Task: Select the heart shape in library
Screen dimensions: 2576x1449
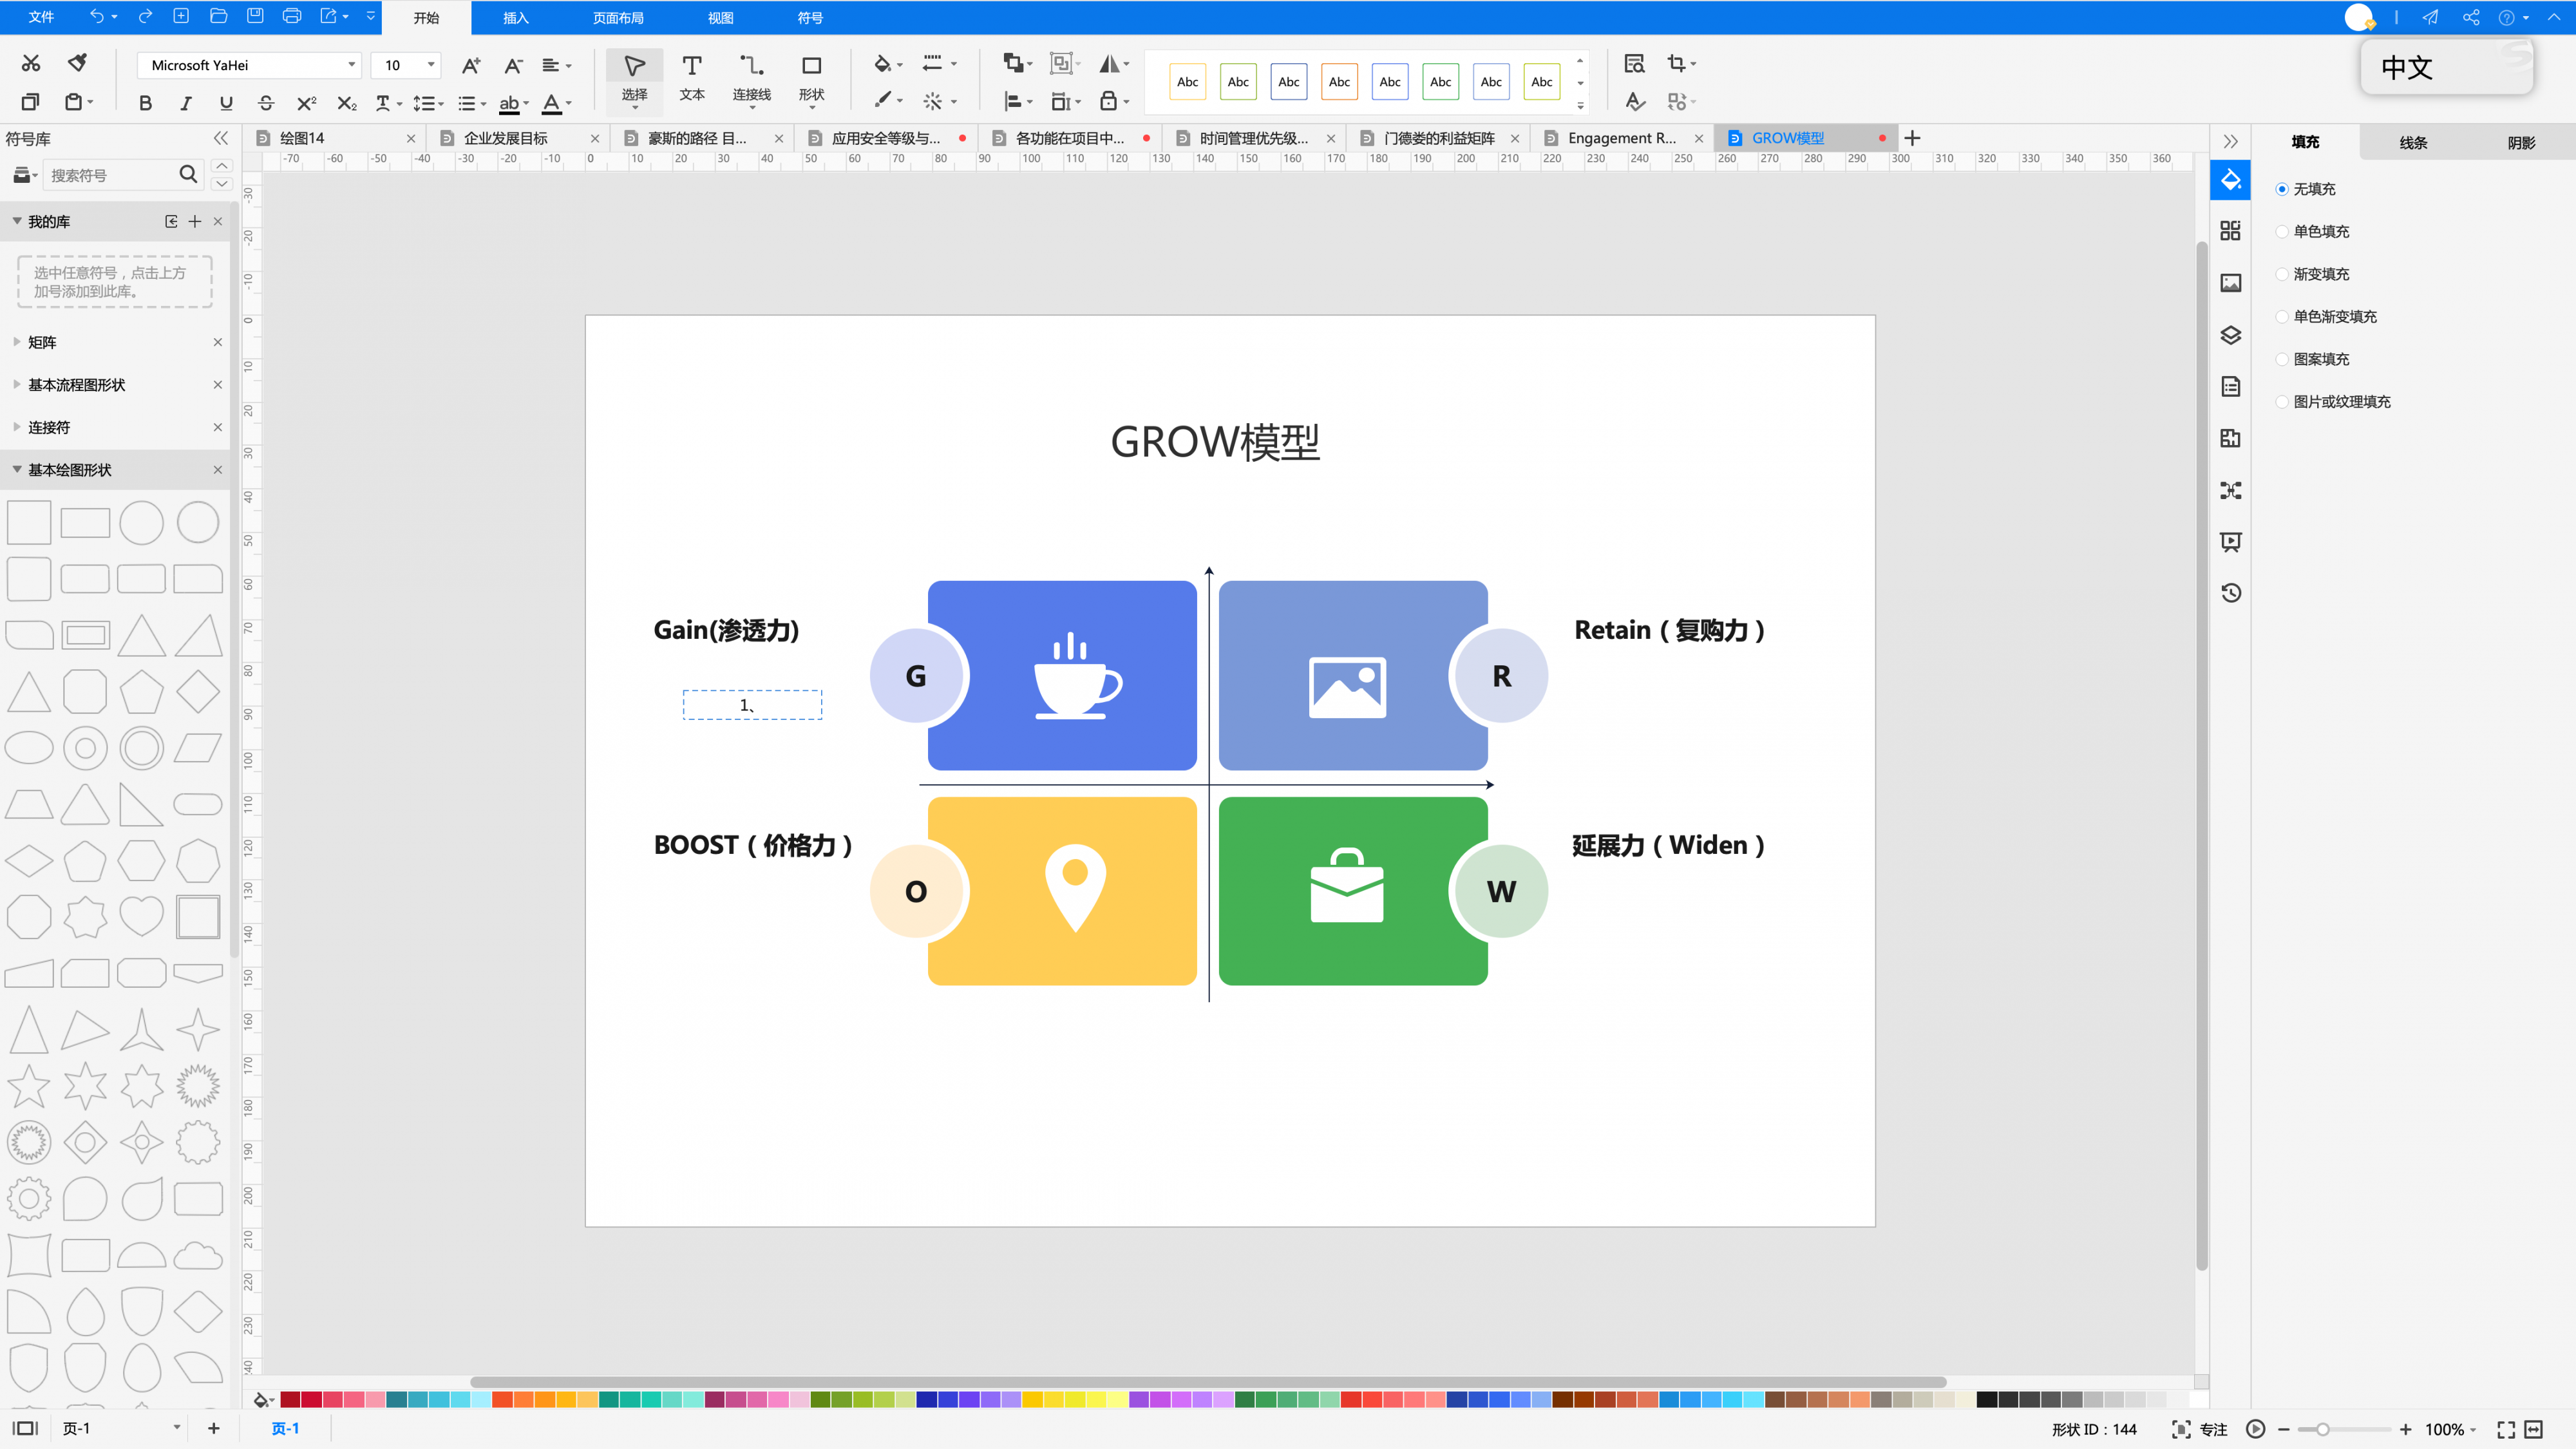Action: click(141, 917)
